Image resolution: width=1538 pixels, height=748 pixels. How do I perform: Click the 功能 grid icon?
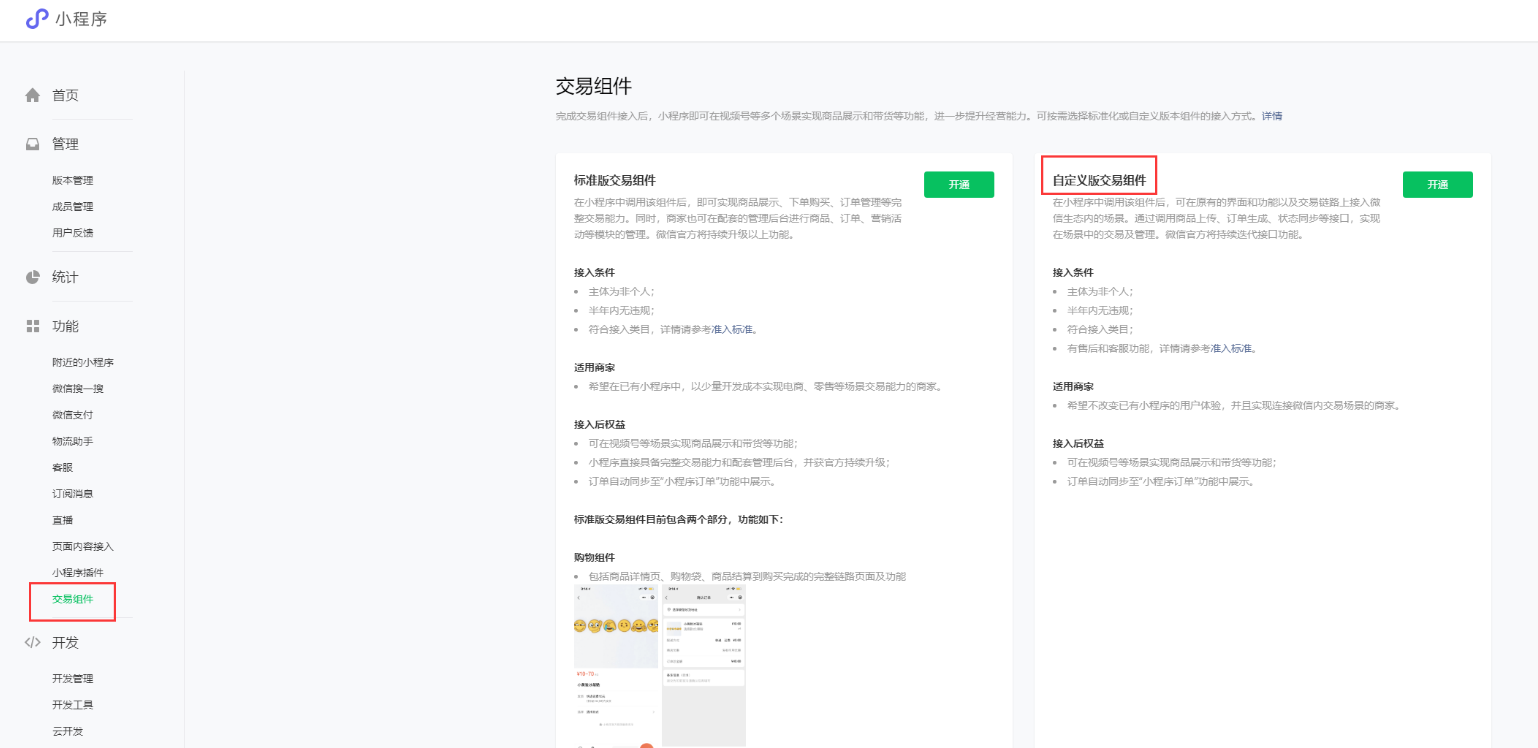[33, 326]
